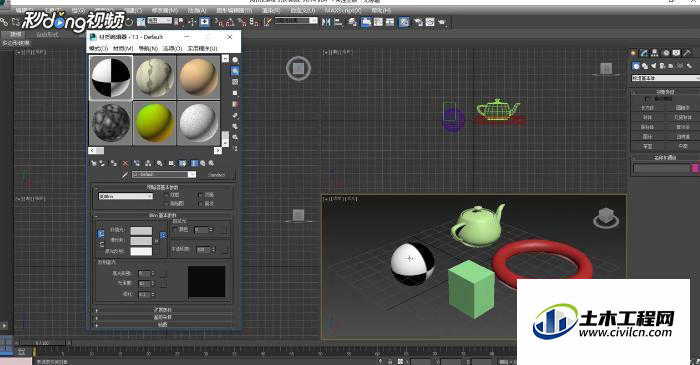The width and height of the screenshot is (700, 365).
Task: Open the Hierarchy tab in command panel
Action: pyautogui.click(x=654, y=53)
